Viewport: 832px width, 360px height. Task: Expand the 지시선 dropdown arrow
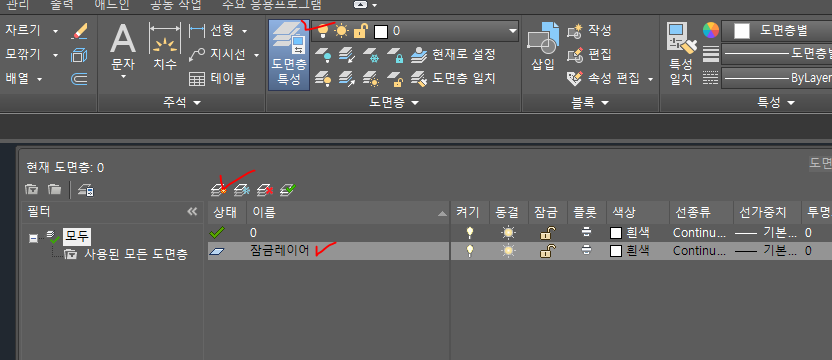tap(256, 55)
